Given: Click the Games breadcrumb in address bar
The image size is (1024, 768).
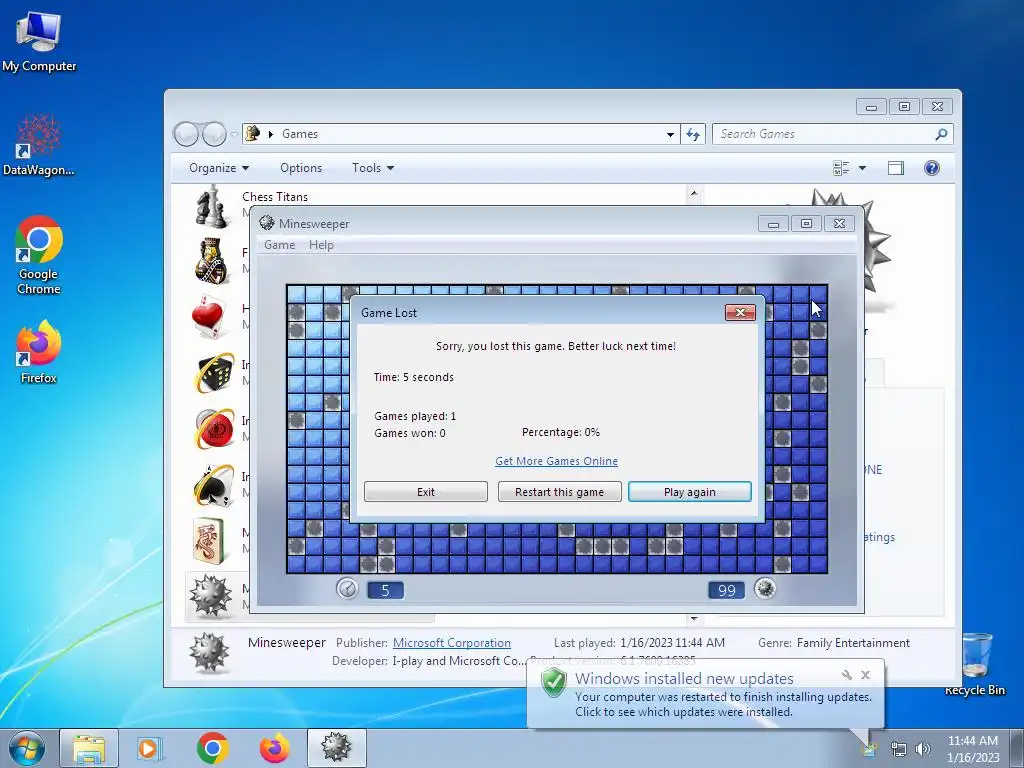Looking at the screenshot, I should pyautogui.click(x=300, y=134).
